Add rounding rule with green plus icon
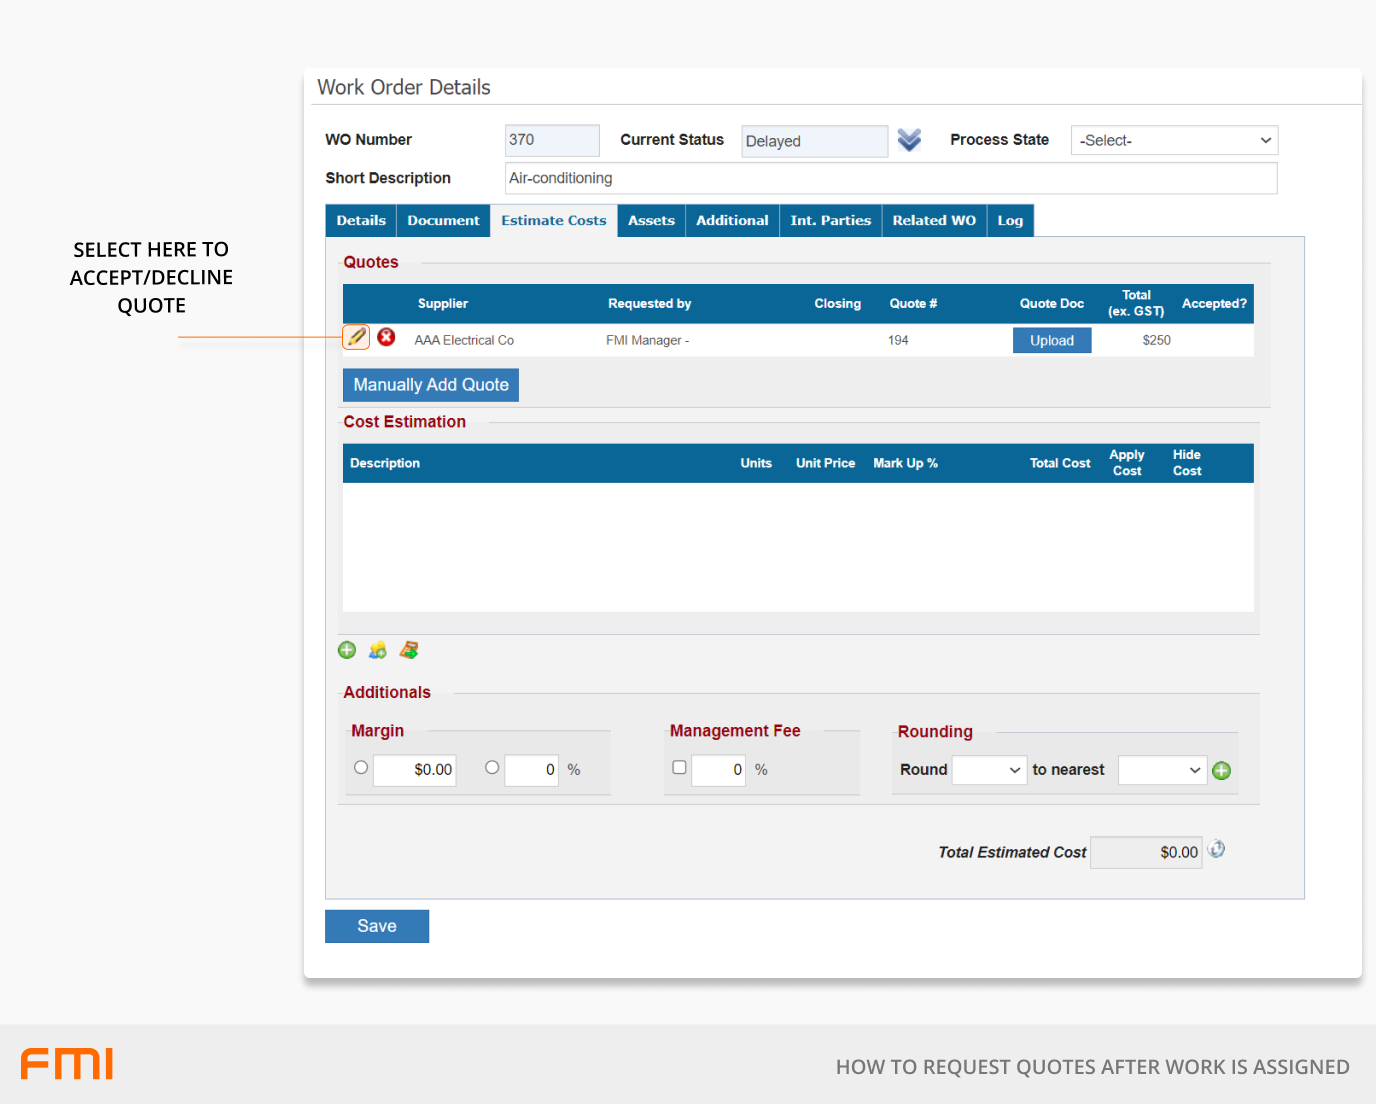Screen dimensions: 1376x1104 point(1221,770)
